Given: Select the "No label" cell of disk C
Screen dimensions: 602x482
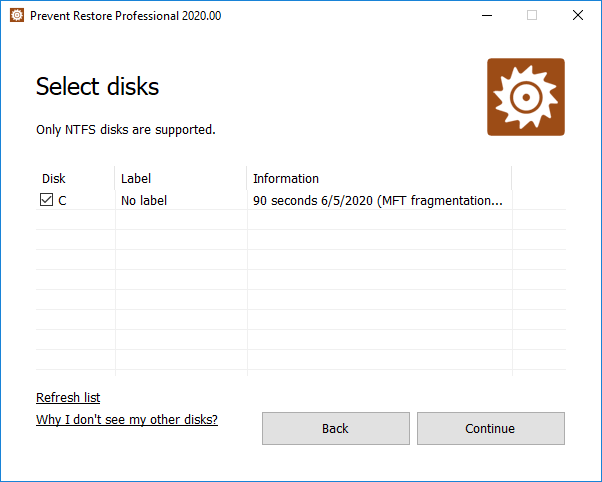Looking at the screenshot, I should coord(144,200).
